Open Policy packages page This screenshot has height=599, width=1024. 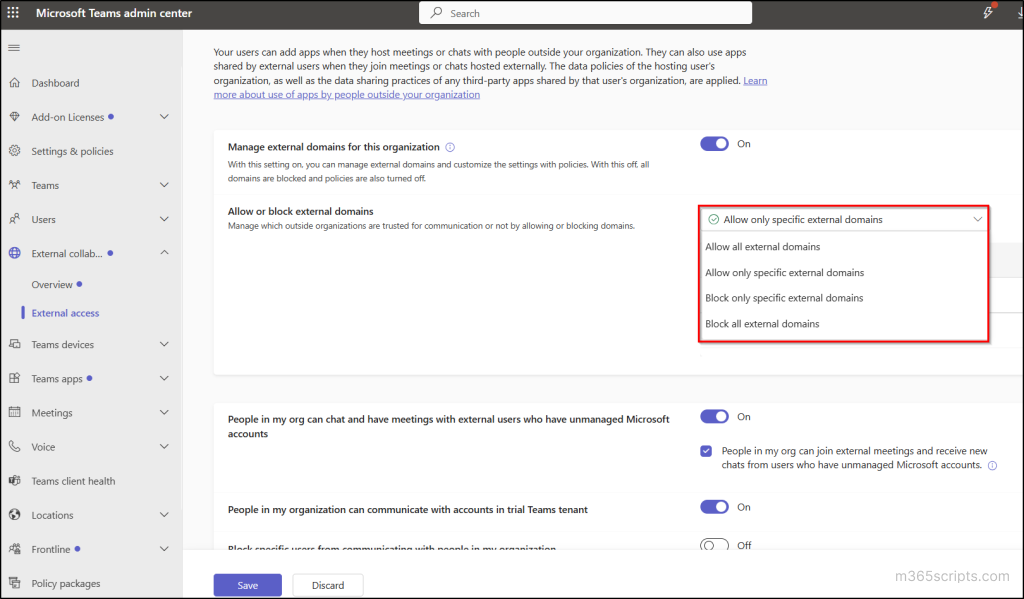click(x=66, y=583)
